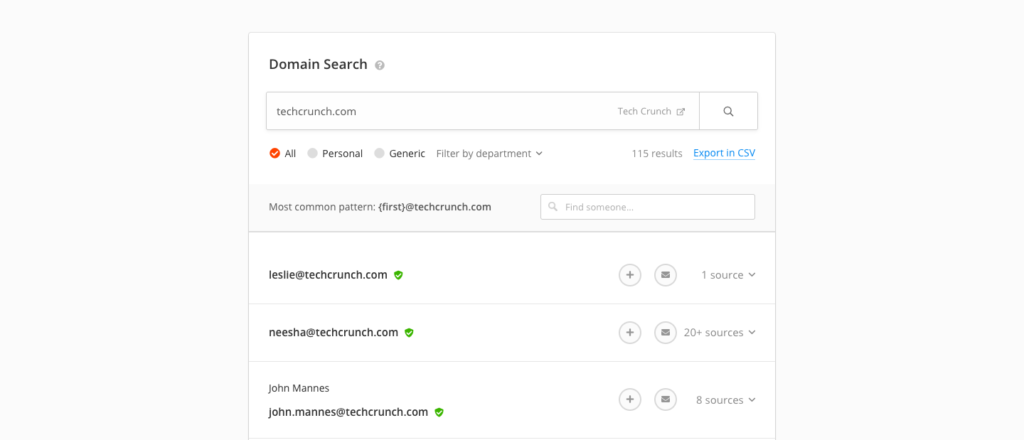This screenshot has width=1024, height=440.
Task: Click the Find someone search box
Action: tap(647, 207)
